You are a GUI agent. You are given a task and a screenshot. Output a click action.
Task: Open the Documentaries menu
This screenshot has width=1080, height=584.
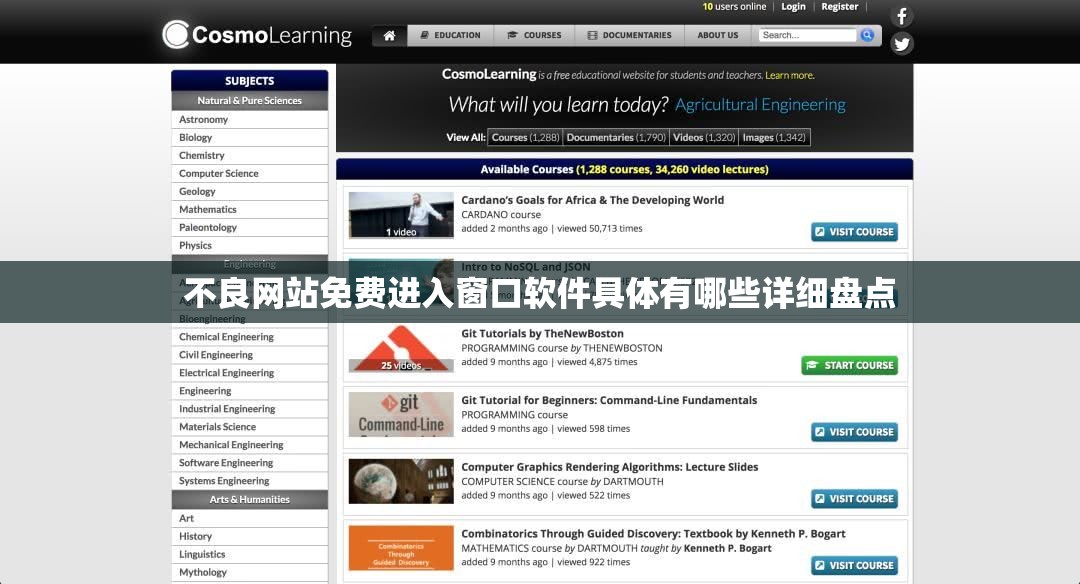point(630,35)
